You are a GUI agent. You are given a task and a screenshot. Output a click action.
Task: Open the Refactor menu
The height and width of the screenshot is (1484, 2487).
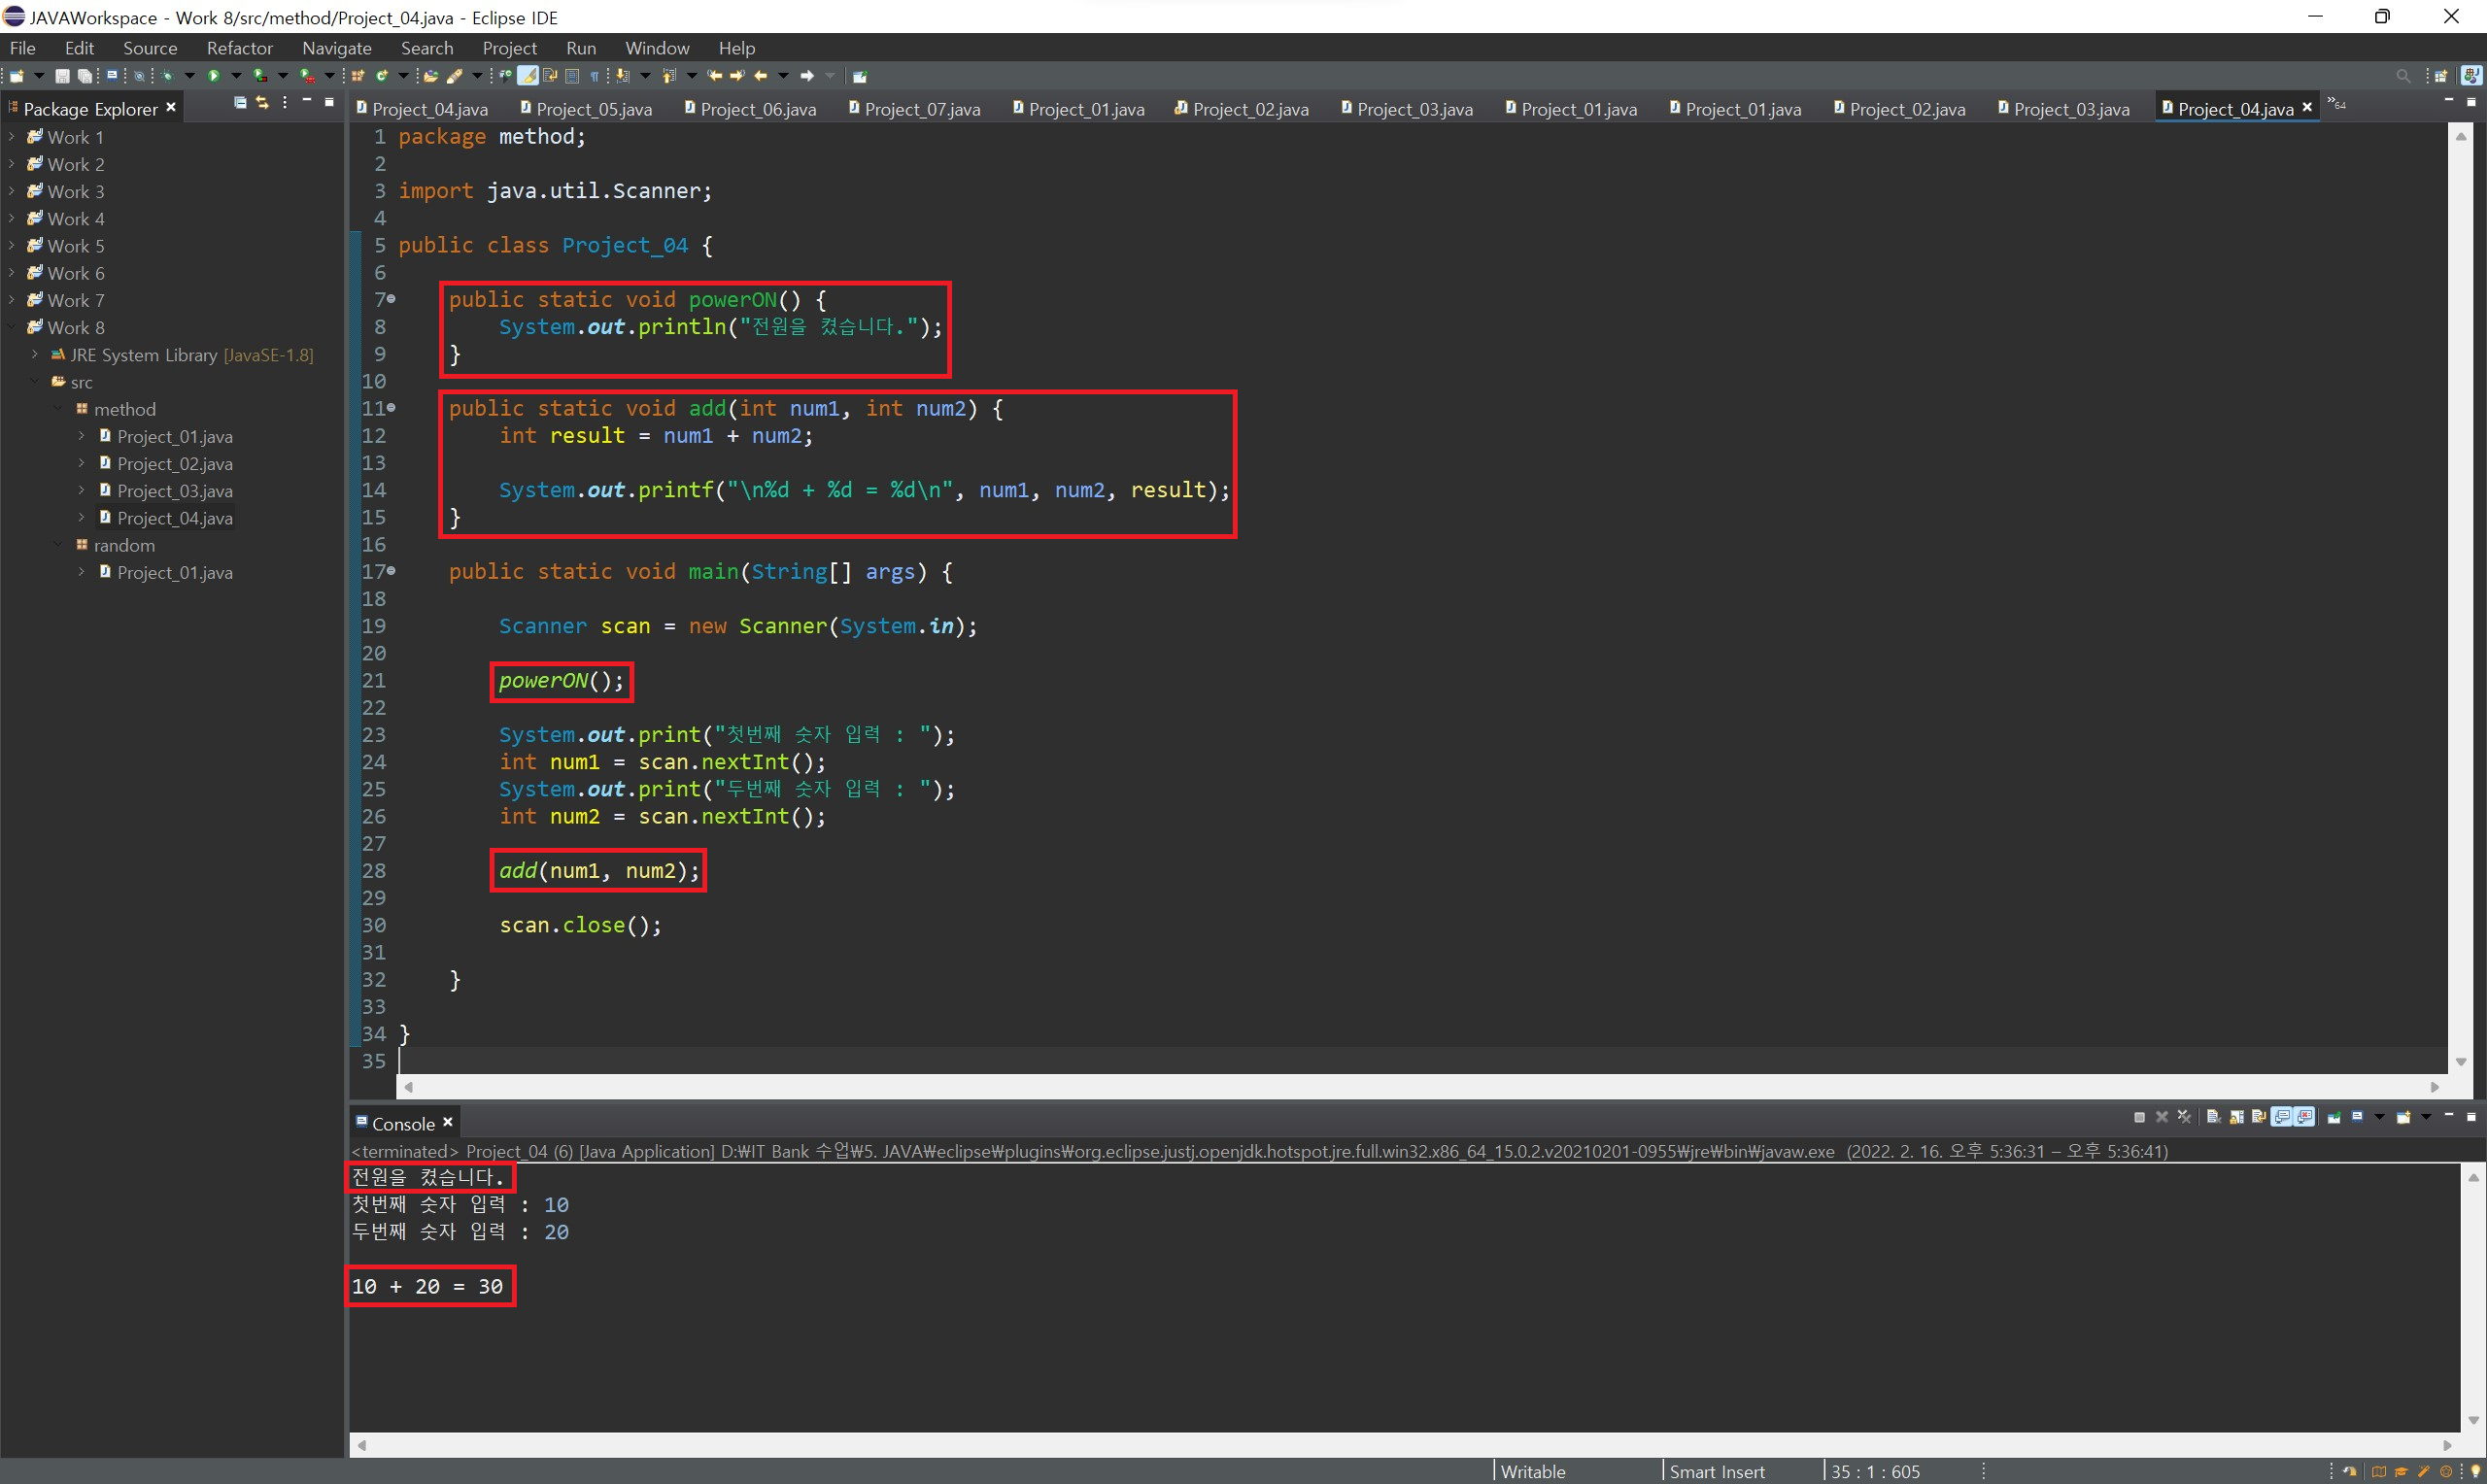239,48
